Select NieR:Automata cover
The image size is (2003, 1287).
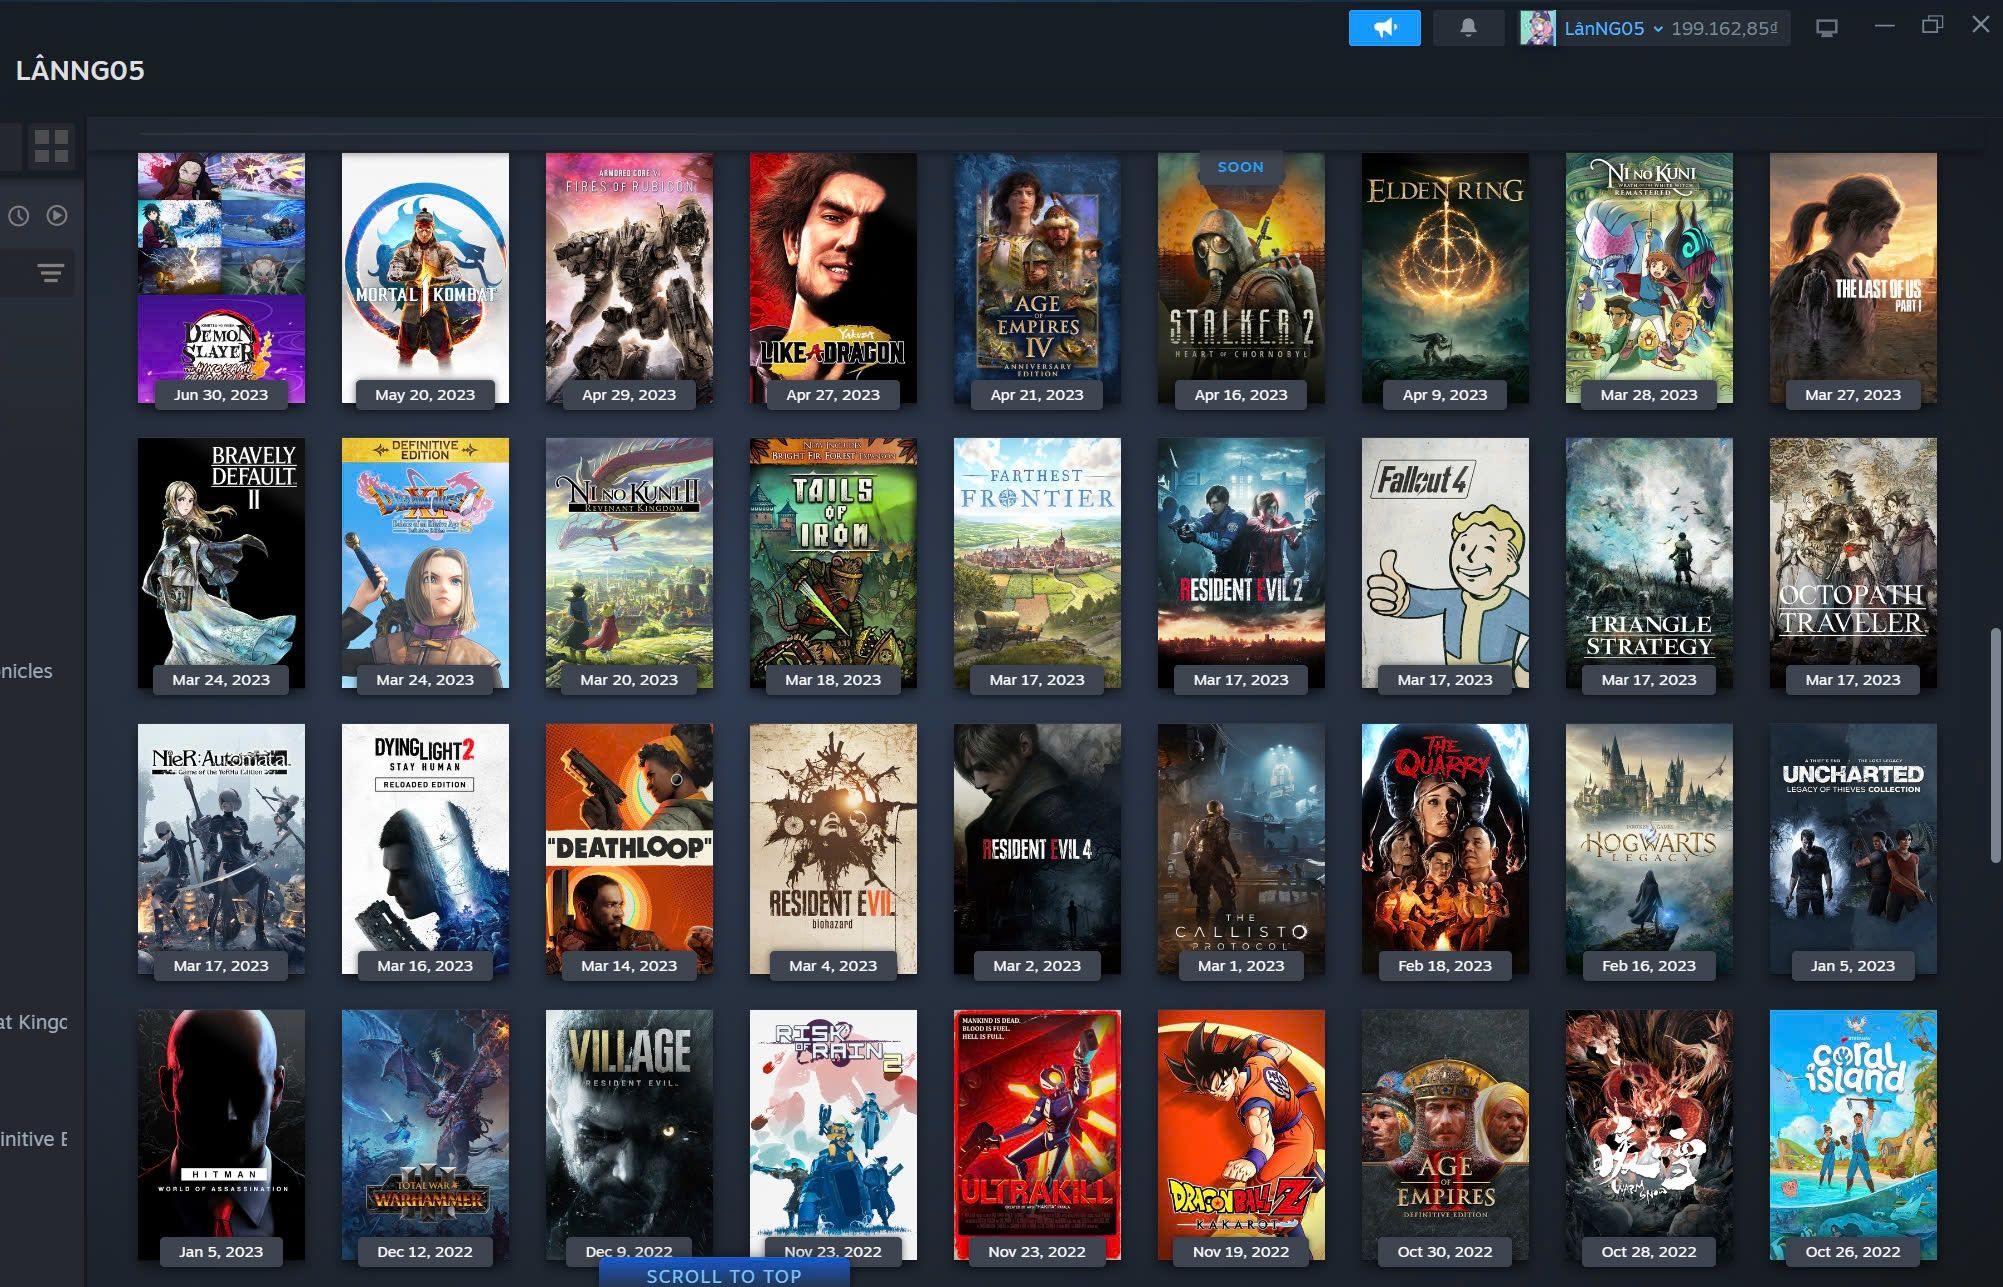221,849
